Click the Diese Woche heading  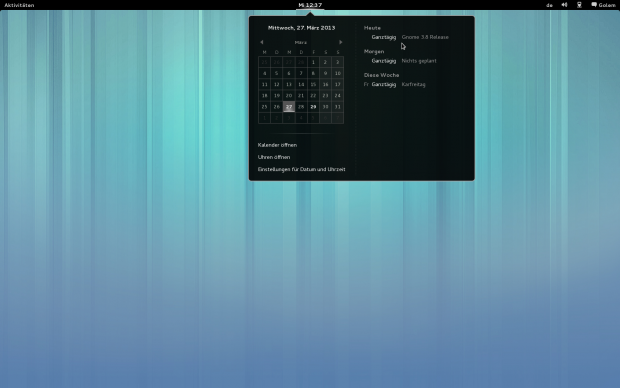click(x=381, y=75)
